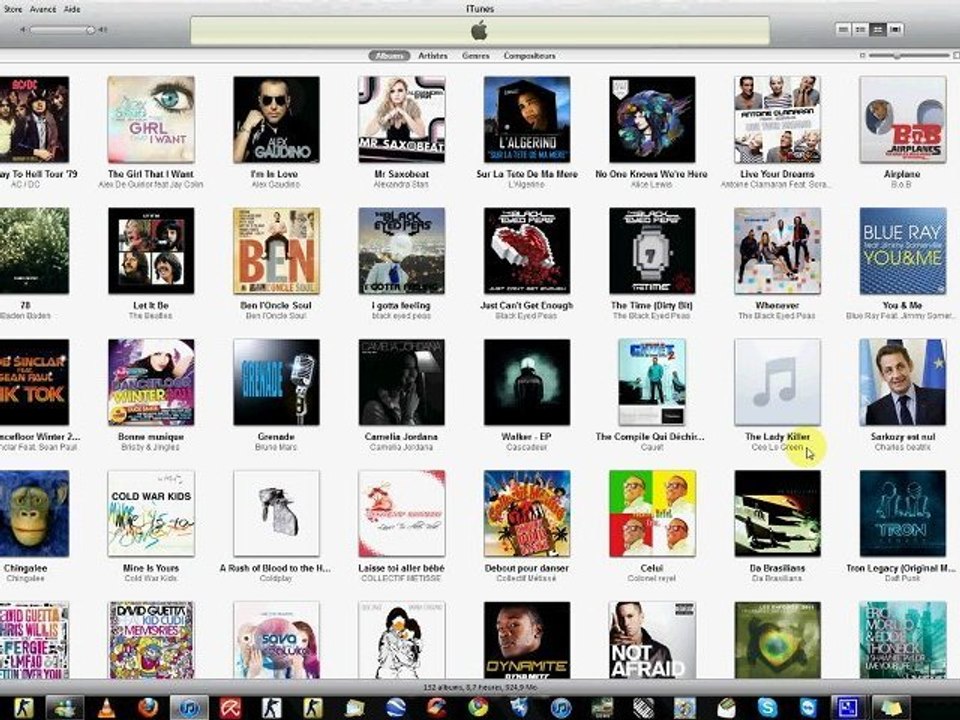The width and height of the screenshot is (960, 720).
Task: Switch to Cover Flow view button
Action: pyautogui.click(x=895, y=29)
